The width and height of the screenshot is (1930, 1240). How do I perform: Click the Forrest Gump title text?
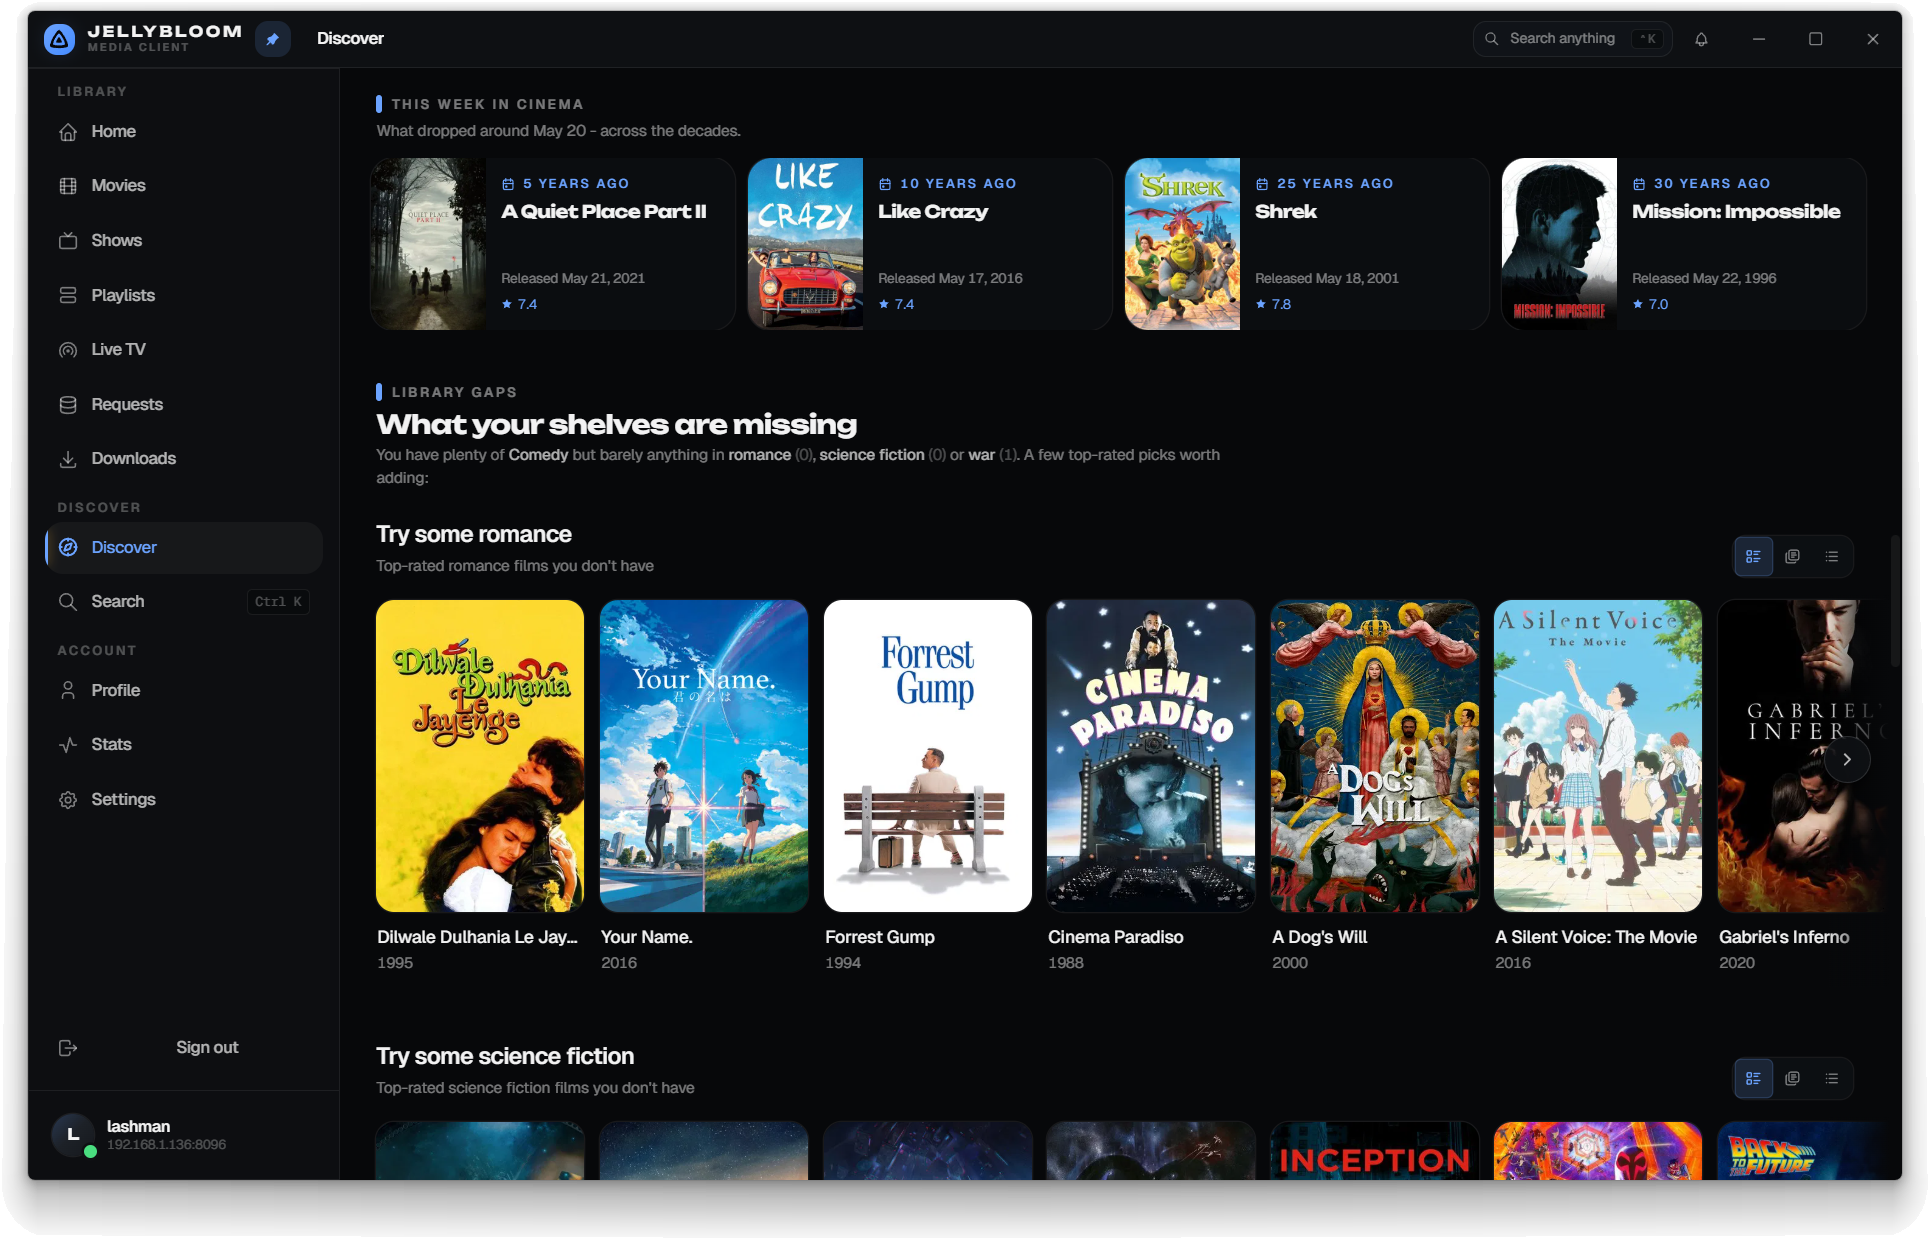tap(880, 937)
